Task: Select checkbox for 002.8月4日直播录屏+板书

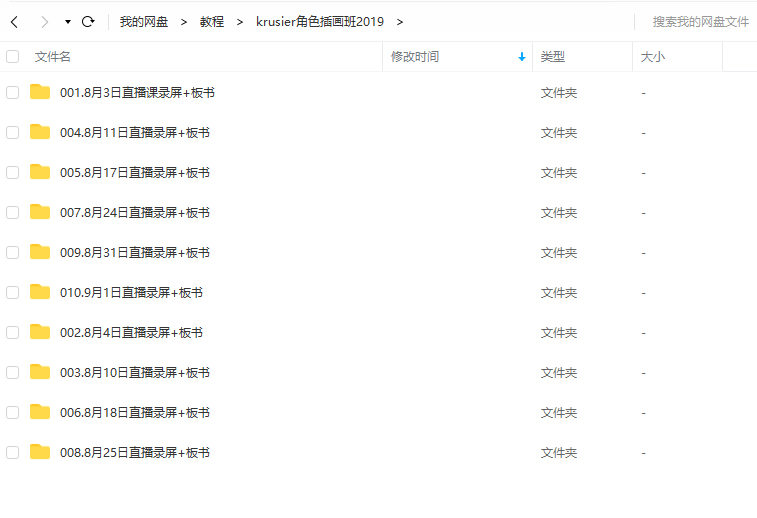Action: coord(13,332)
